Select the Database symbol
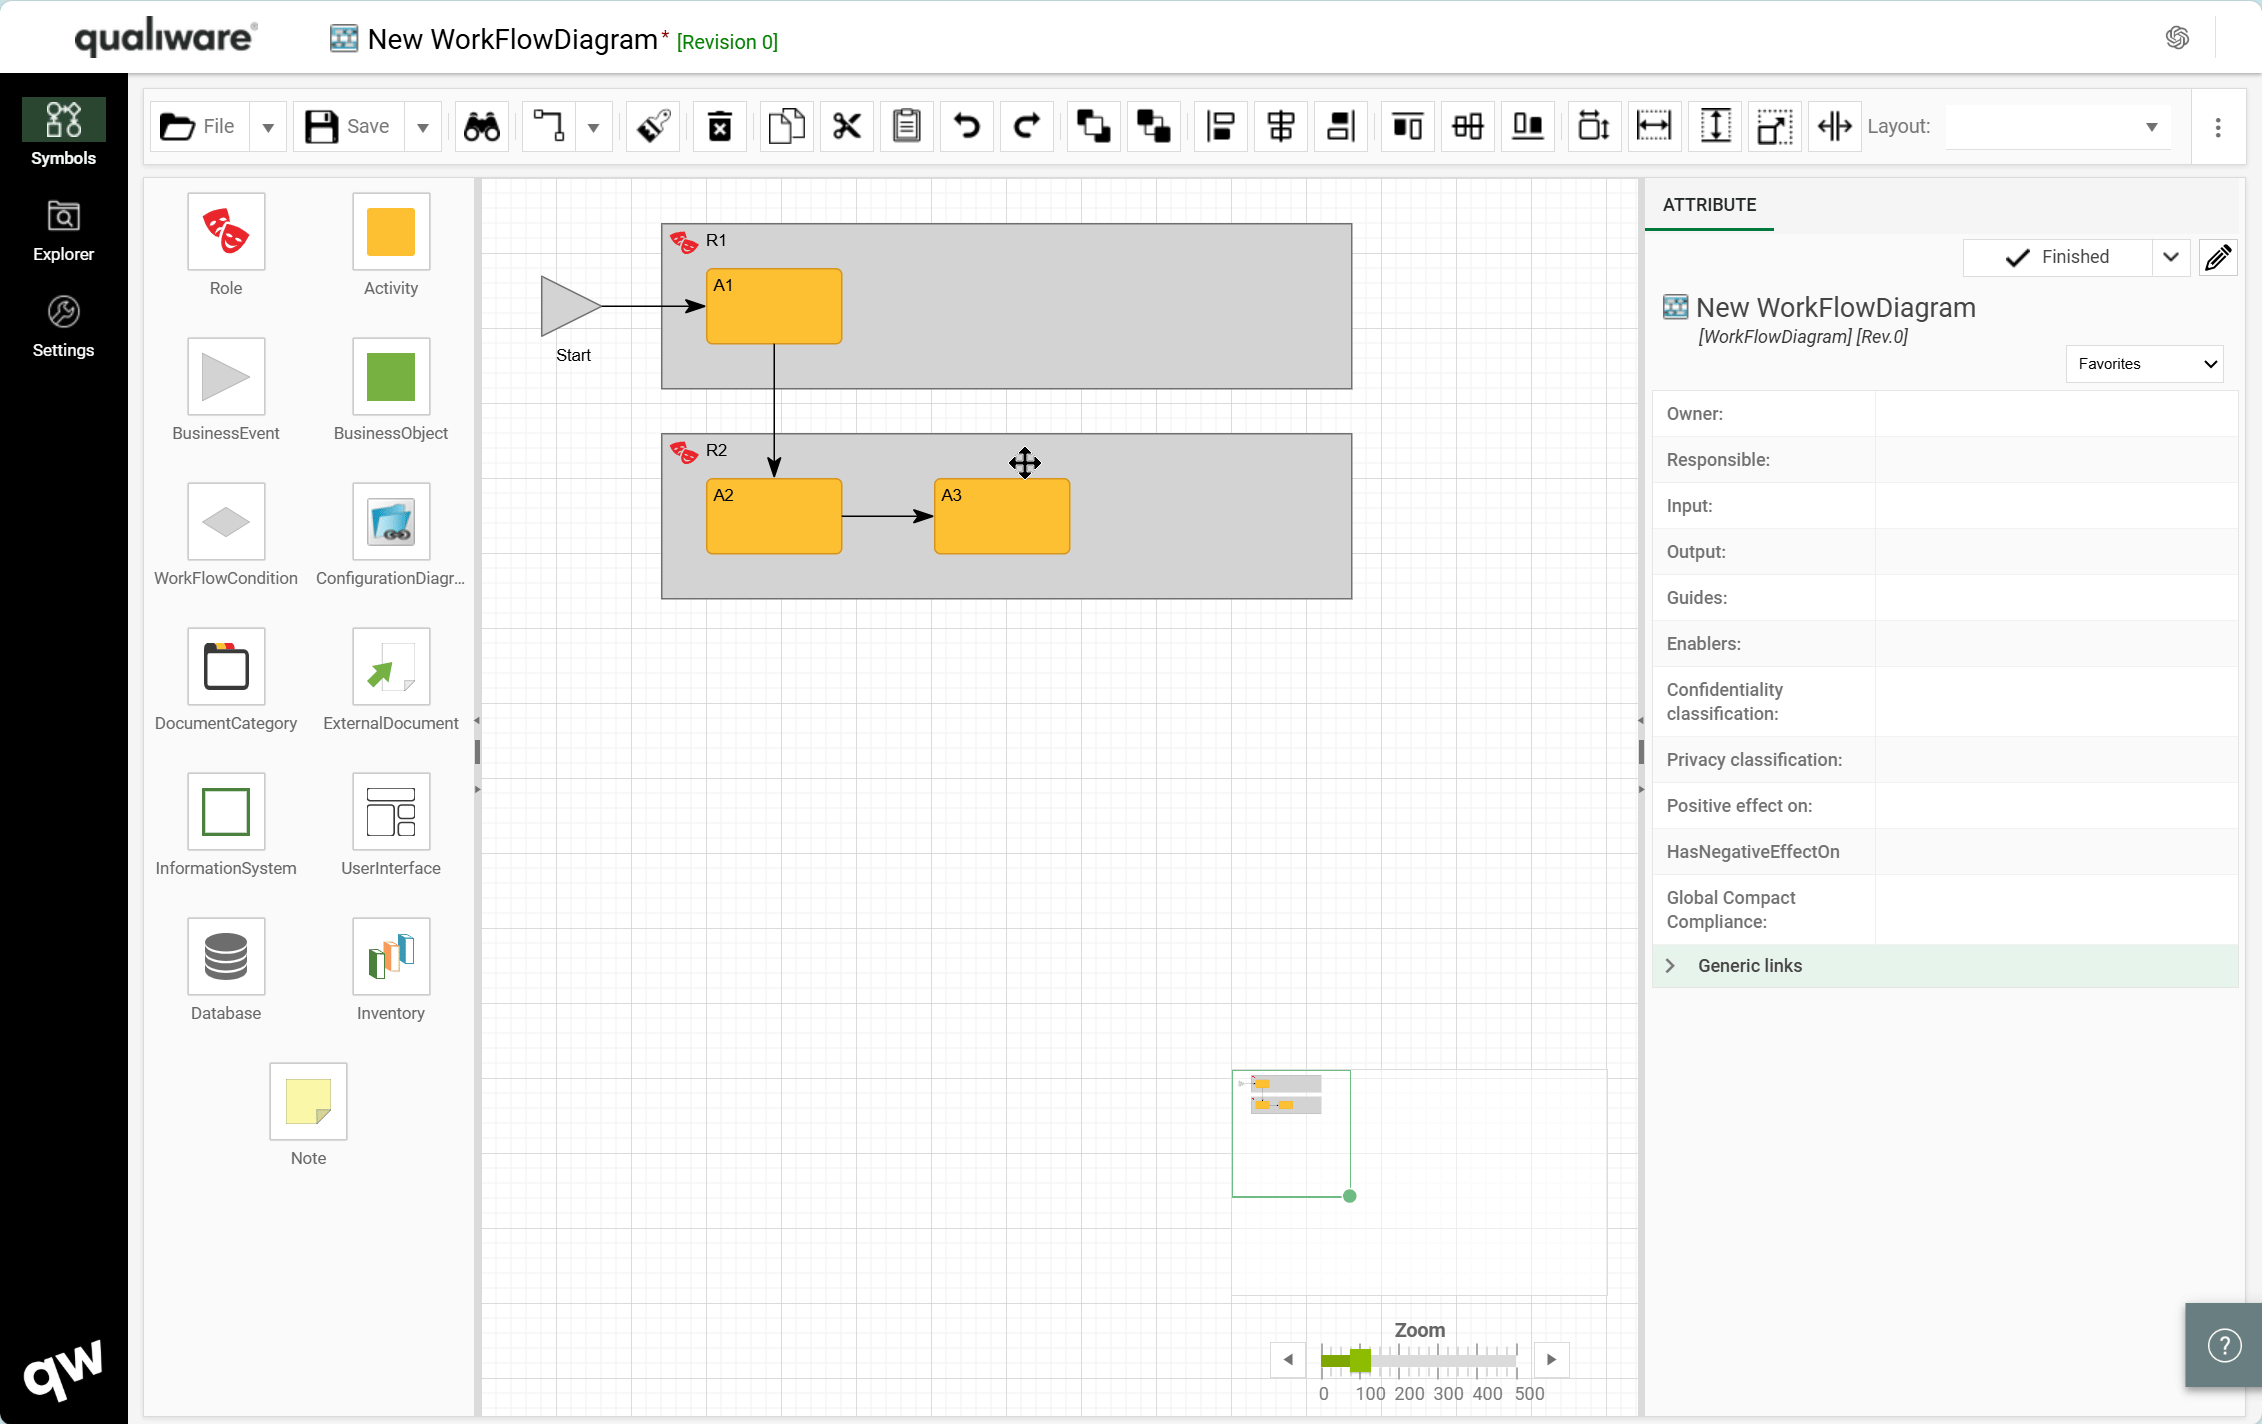This screenshot has height=1424, width=2262. pos(225,955)
